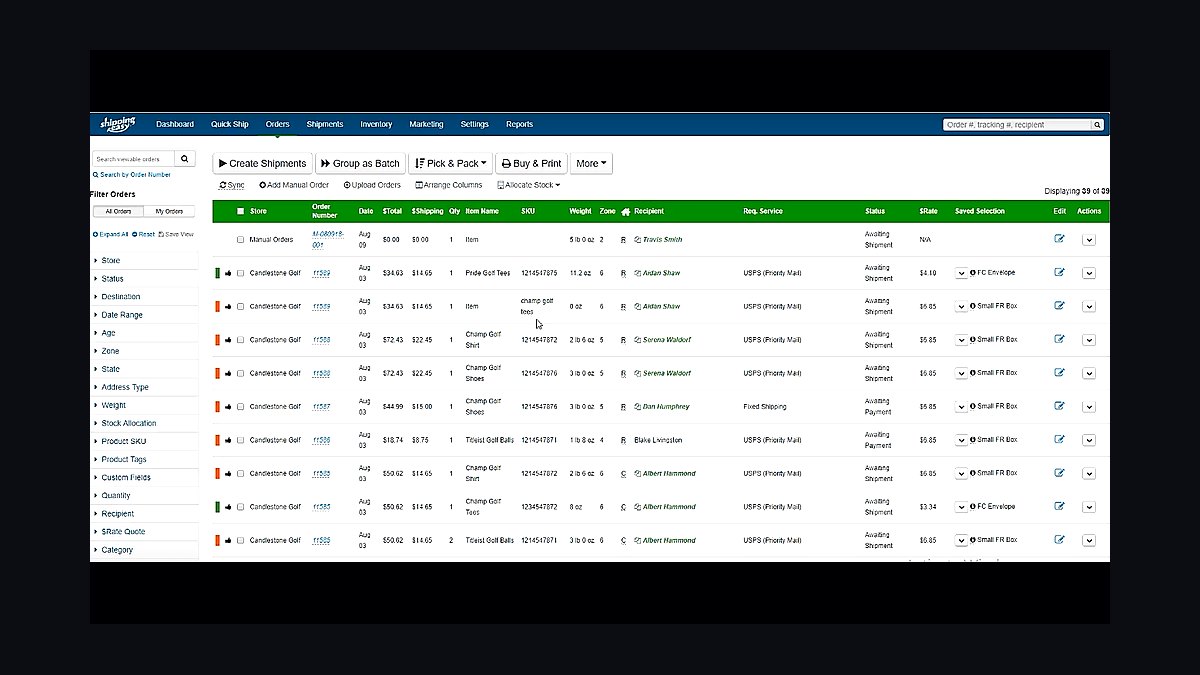1200x675 pixels.
Task: Click the Search by Order Number link
Action: tap(132, 175)
